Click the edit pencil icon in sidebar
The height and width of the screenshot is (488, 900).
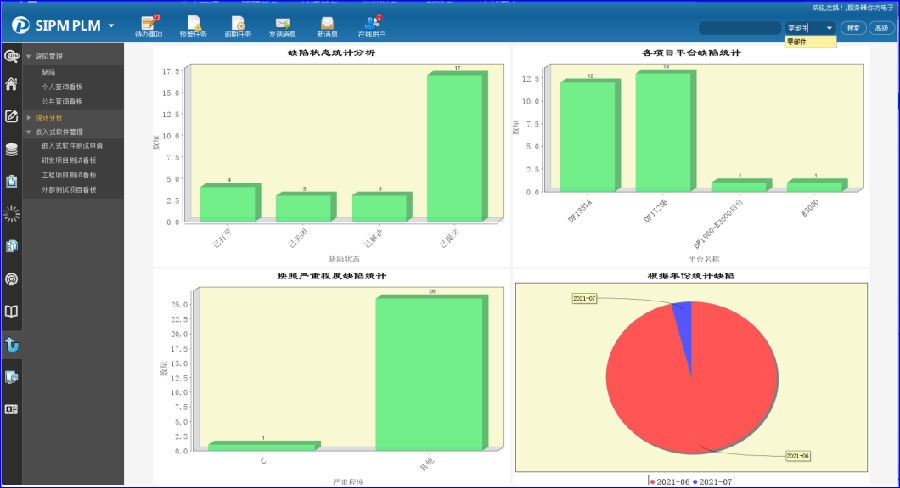coord(12,116)
